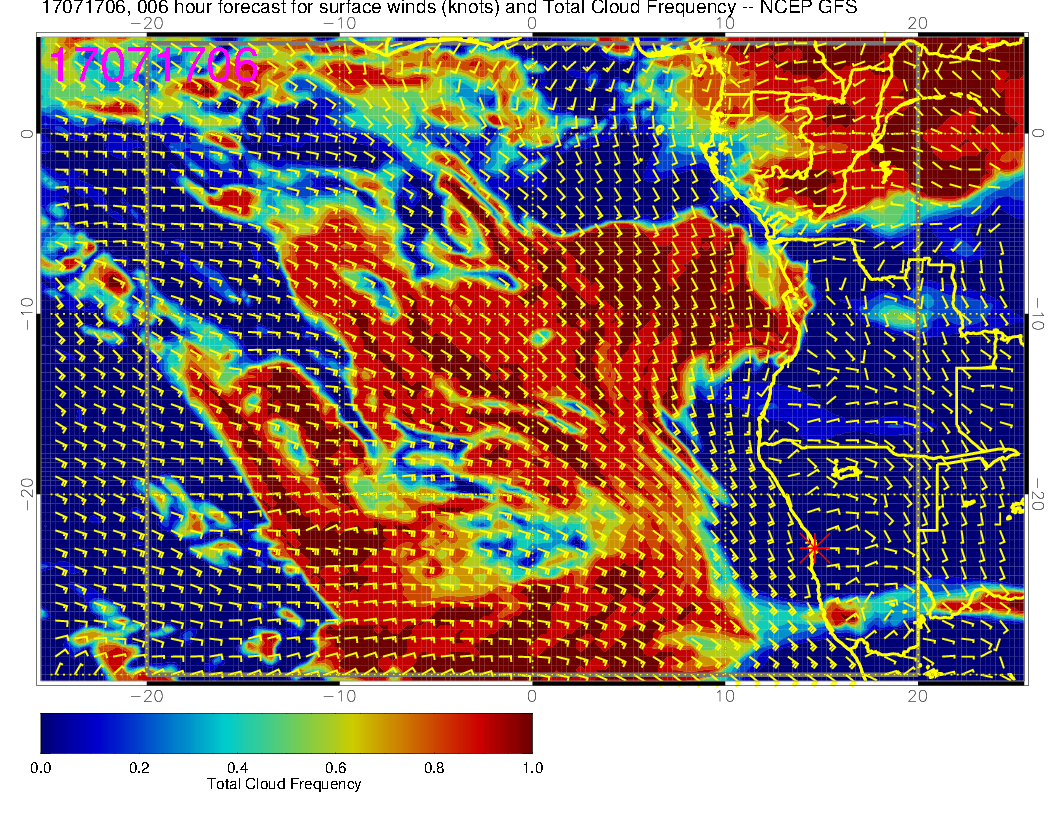Click the 0.6 label under the color bar
The image size is (1056, 816).
(x=335, y=768)
